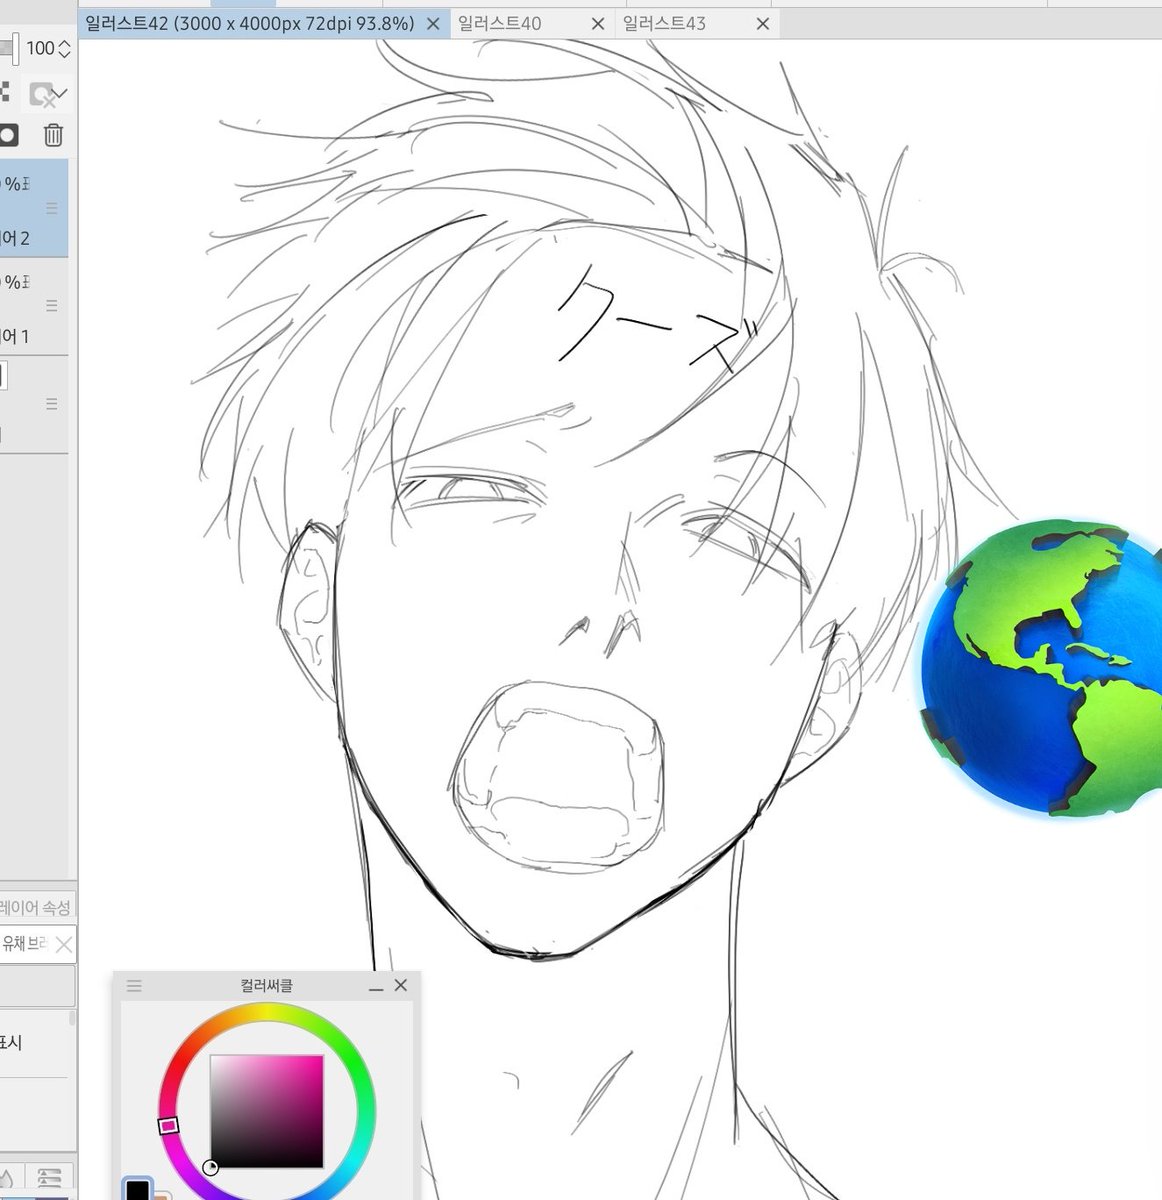Grab the reorder handle of 레이어 1
This screenshot has width=1162, height=1200.
point(52,306)
